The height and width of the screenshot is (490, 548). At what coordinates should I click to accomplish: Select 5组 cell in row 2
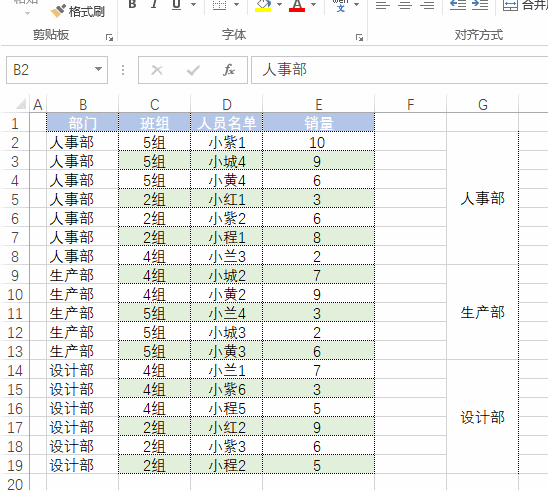[x=154, y=142]
